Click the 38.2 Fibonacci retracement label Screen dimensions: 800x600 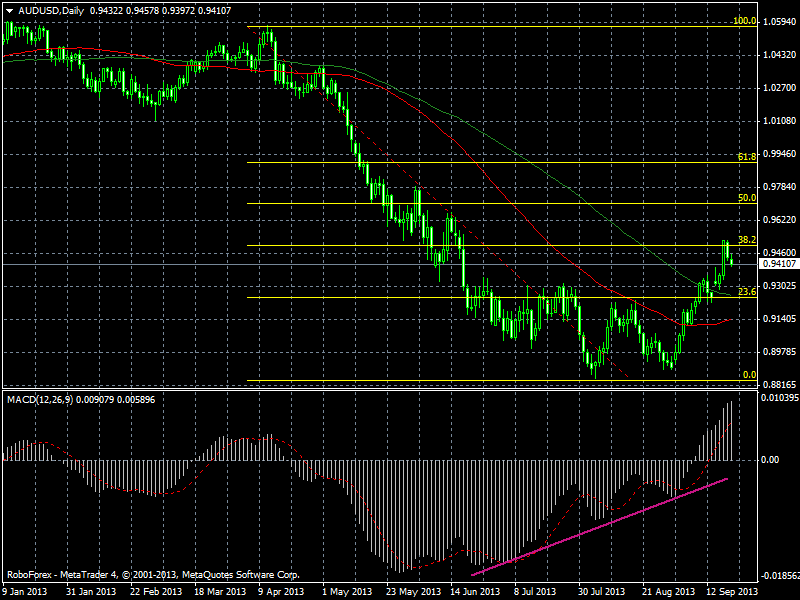747,240
